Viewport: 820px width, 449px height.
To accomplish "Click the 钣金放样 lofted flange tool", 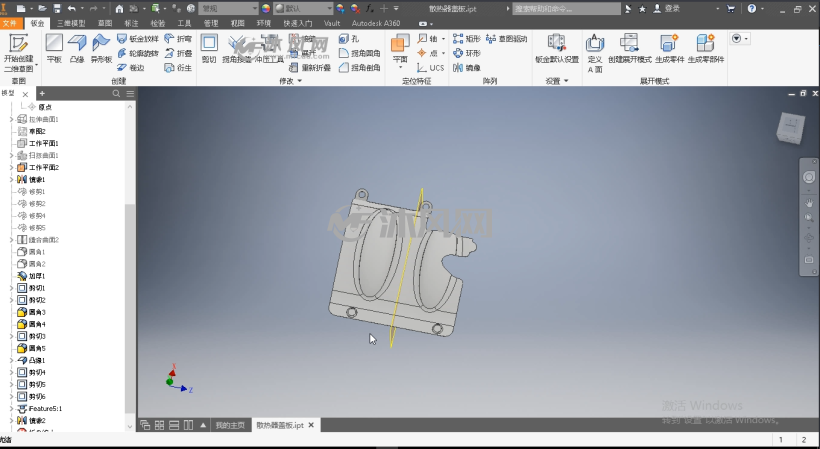I will [138, 39].
